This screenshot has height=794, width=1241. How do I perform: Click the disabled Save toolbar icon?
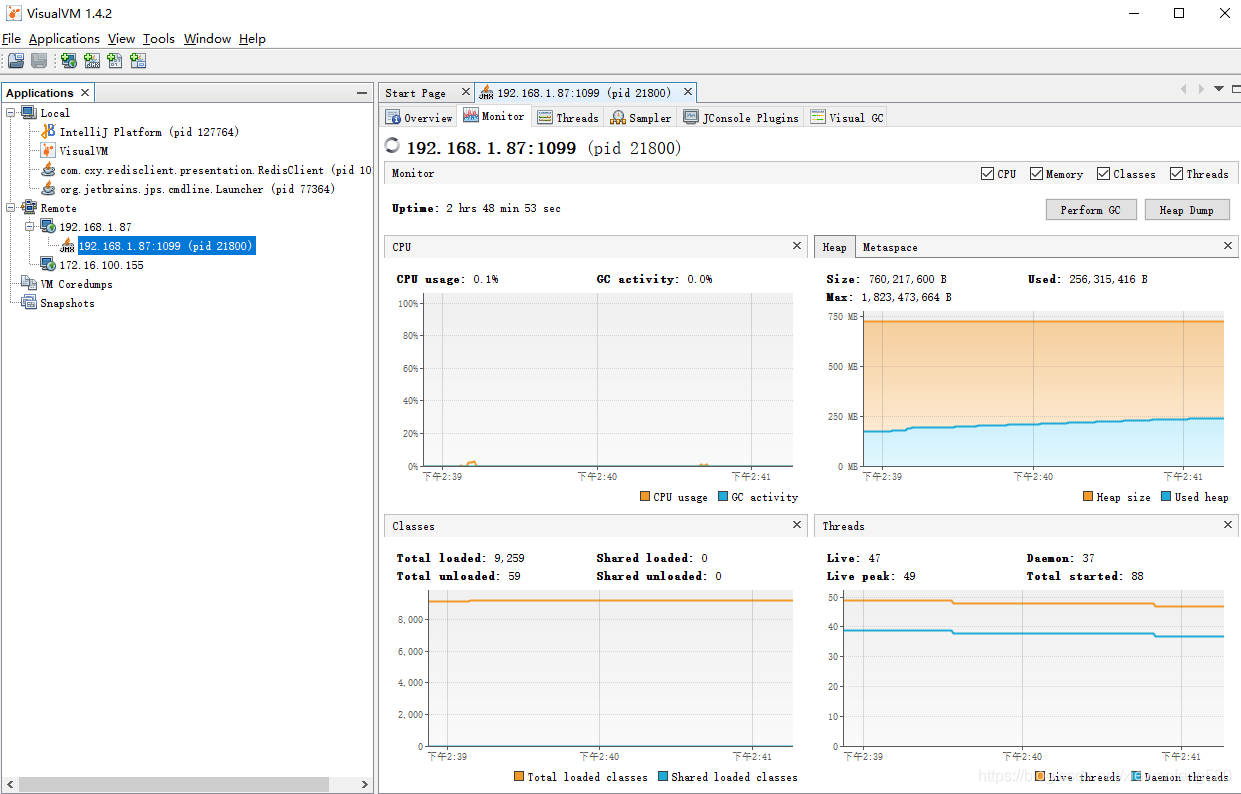39,61
